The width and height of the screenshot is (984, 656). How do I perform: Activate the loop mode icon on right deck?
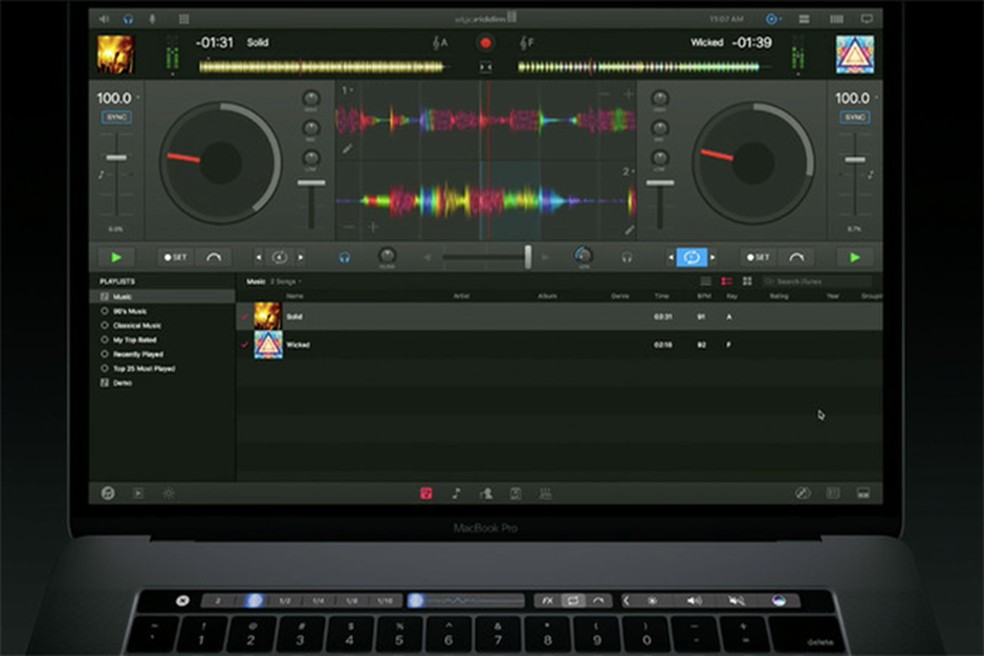pos(693,257)
